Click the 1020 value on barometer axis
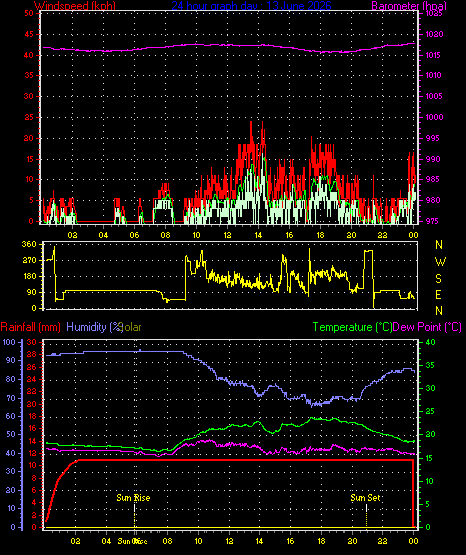 coord(435,34)
